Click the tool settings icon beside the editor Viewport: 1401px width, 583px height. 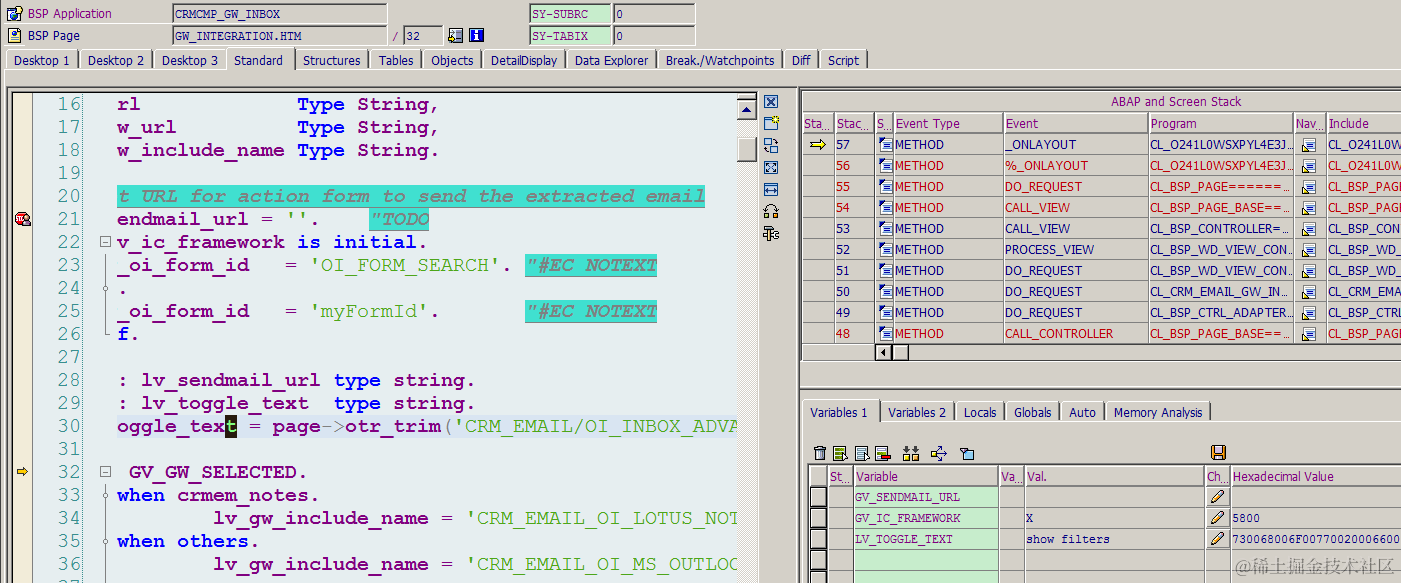[771, 233]
